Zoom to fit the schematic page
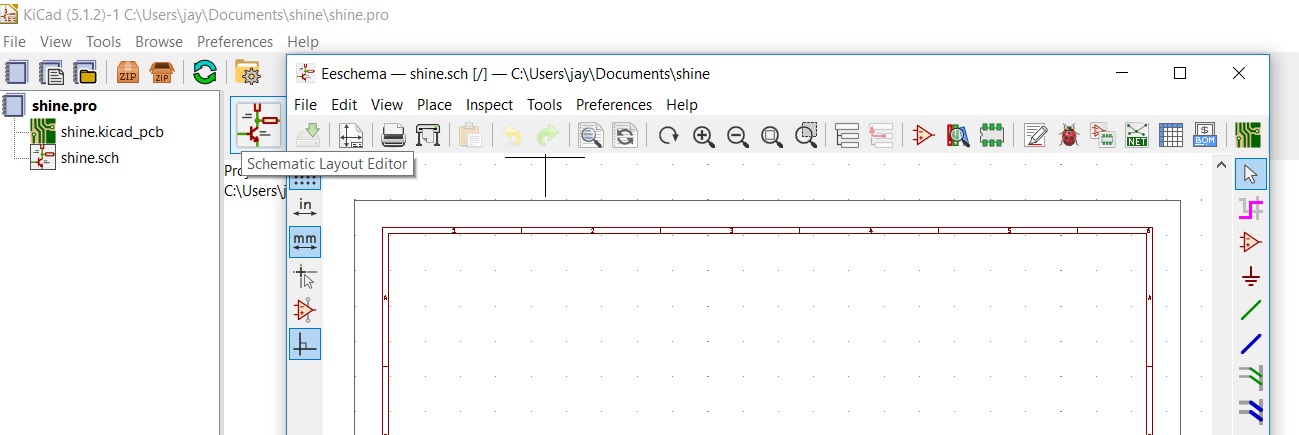The image size is (1299, 435). [x=772, y=136]
